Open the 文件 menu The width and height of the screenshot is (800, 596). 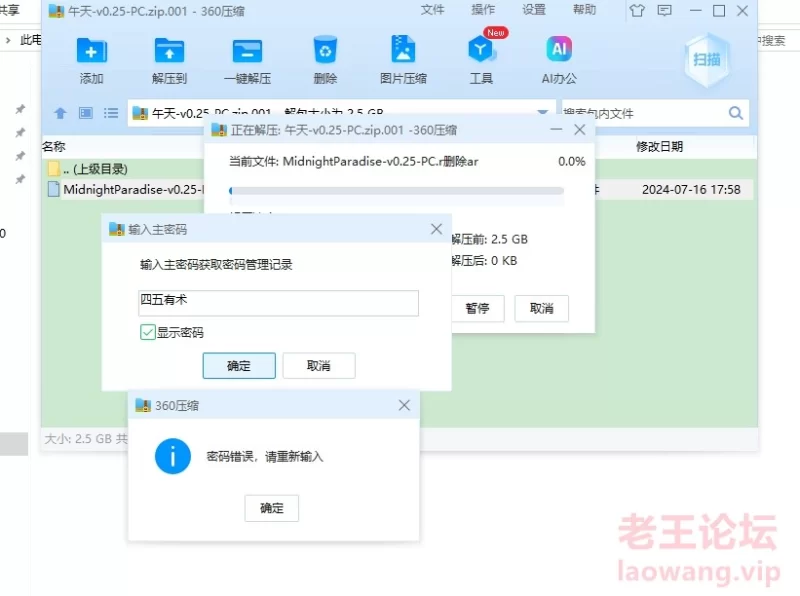click(433, 10)
